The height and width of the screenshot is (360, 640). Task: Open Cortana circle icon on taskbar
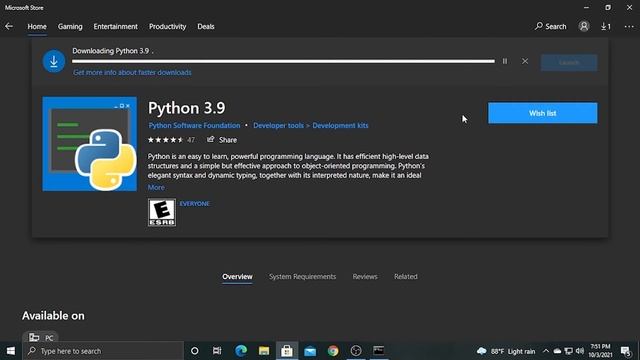[195, 351]
